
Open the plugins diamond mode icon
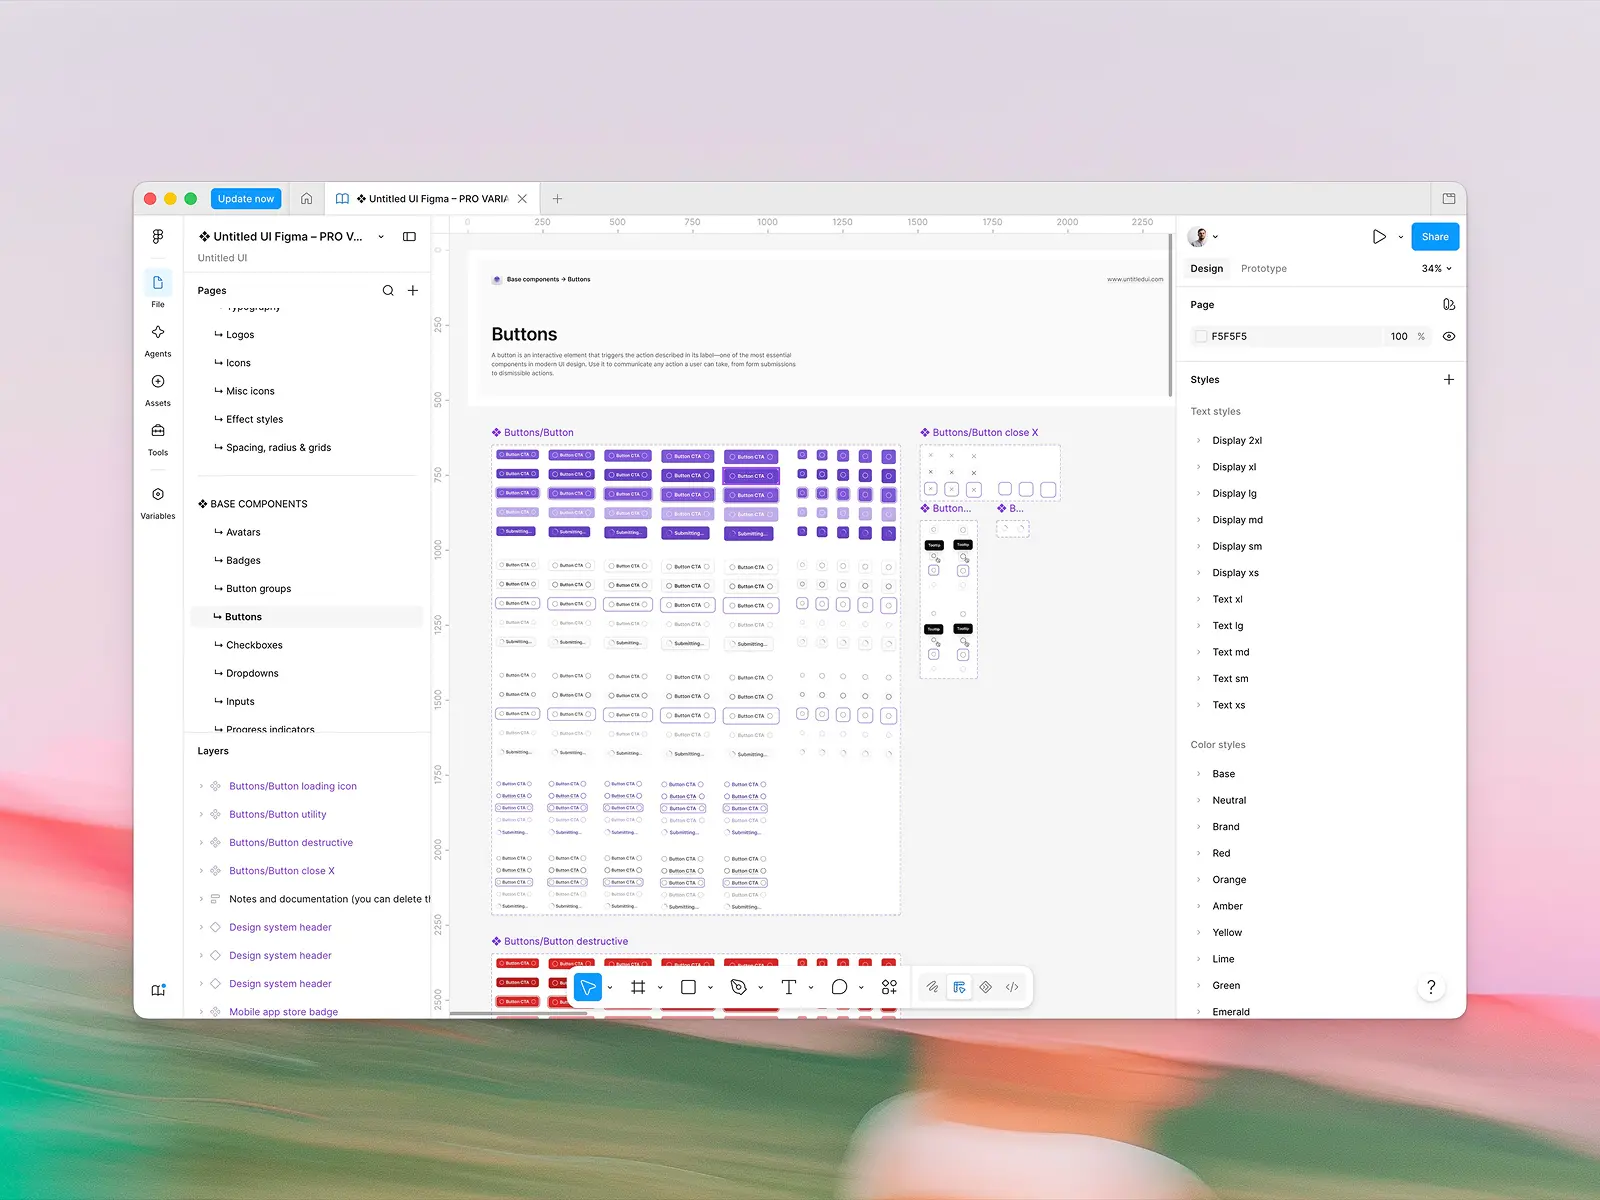(986, 987)
